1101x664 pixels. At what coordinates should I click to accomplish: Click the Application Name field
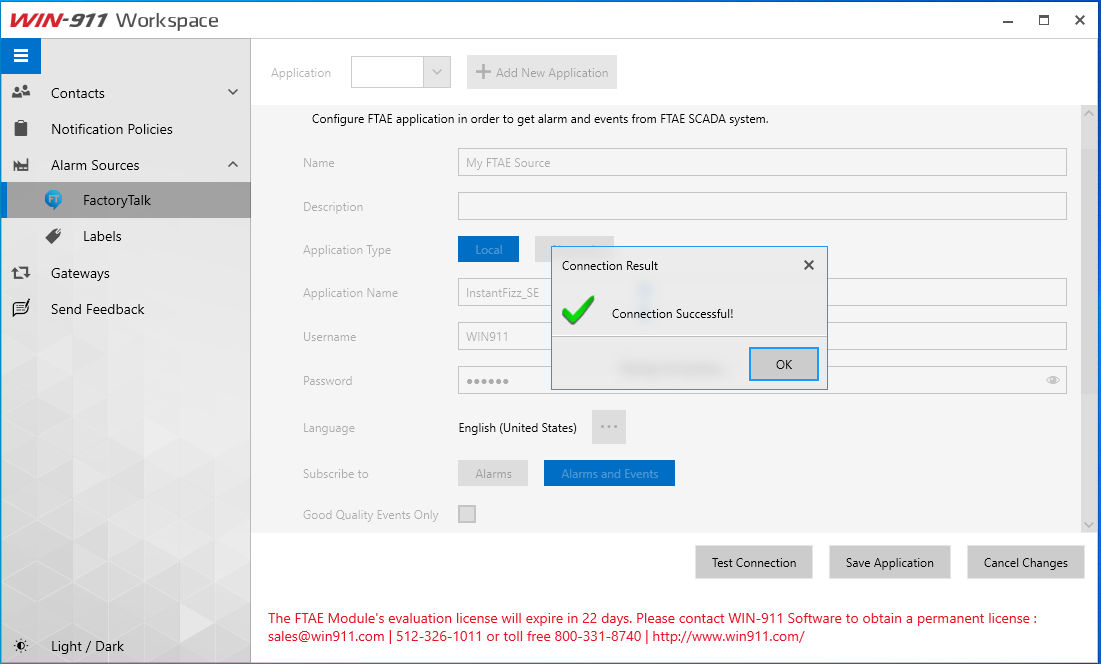[x=762, y=293]
